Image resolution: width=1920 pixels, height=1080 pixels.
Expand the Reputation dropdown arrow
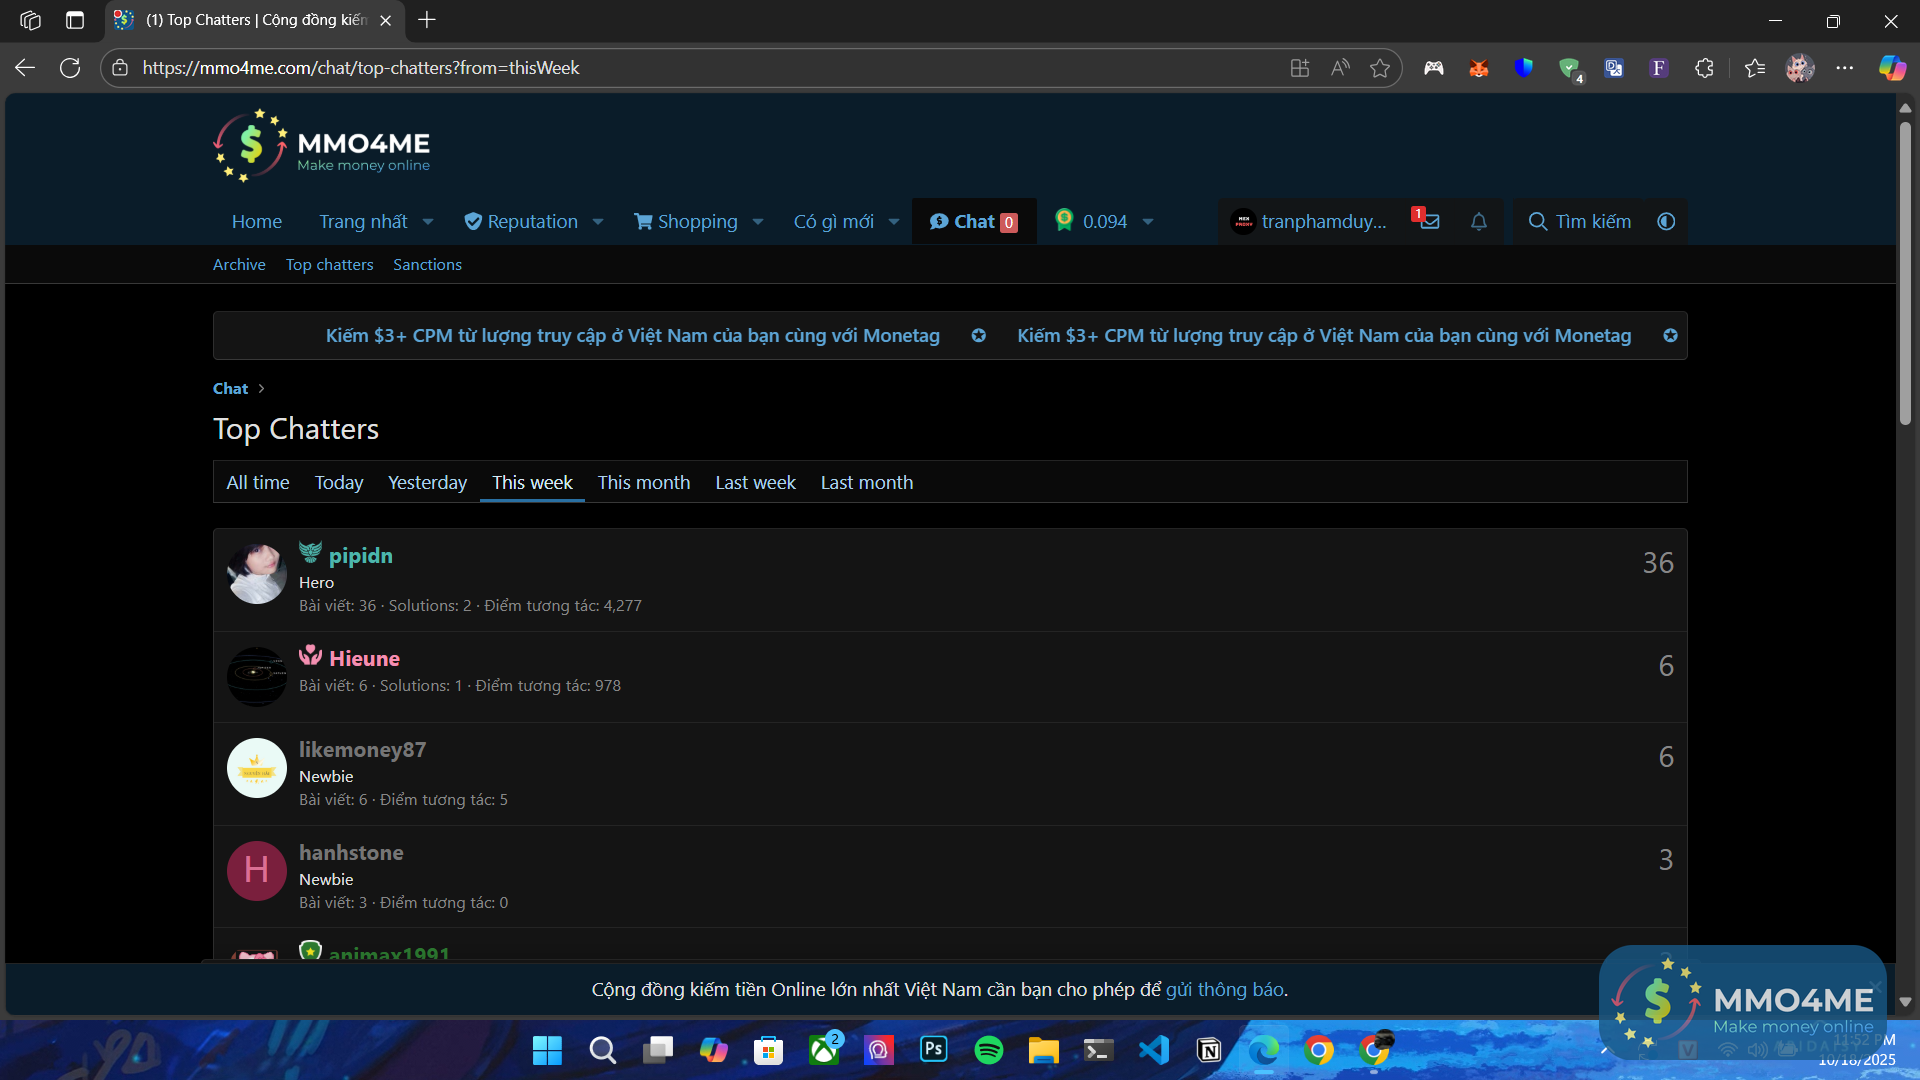click(598, 222)
